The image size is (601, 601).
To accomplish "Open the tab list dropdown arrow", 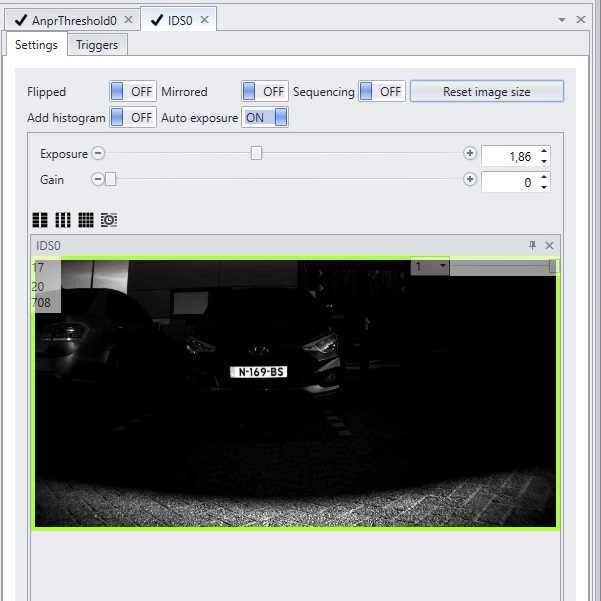I will pyautogui.click(x=562, y=20).
